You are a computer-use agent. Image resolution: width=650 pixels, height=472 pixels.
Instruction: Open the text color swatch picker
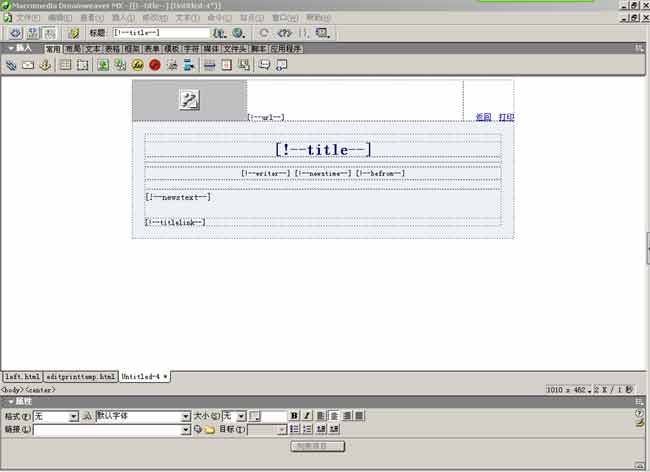pyautogui.click(x=254, y=416)
